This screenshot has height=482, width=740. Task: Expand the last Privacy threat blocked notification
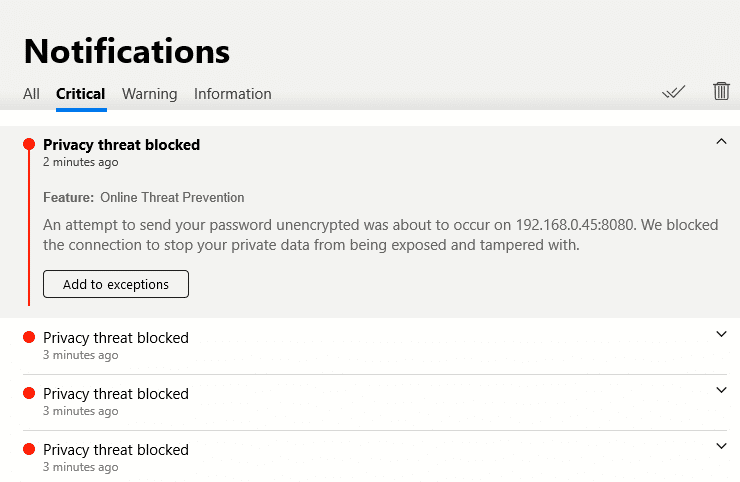tap(721, 446)
